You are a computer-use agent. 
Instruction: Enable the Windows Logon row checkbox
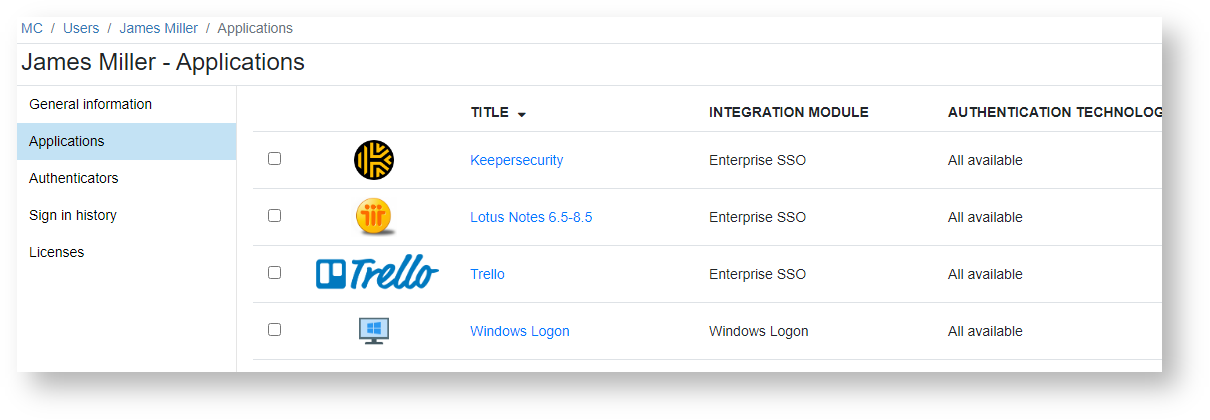(x=275, y=330)
